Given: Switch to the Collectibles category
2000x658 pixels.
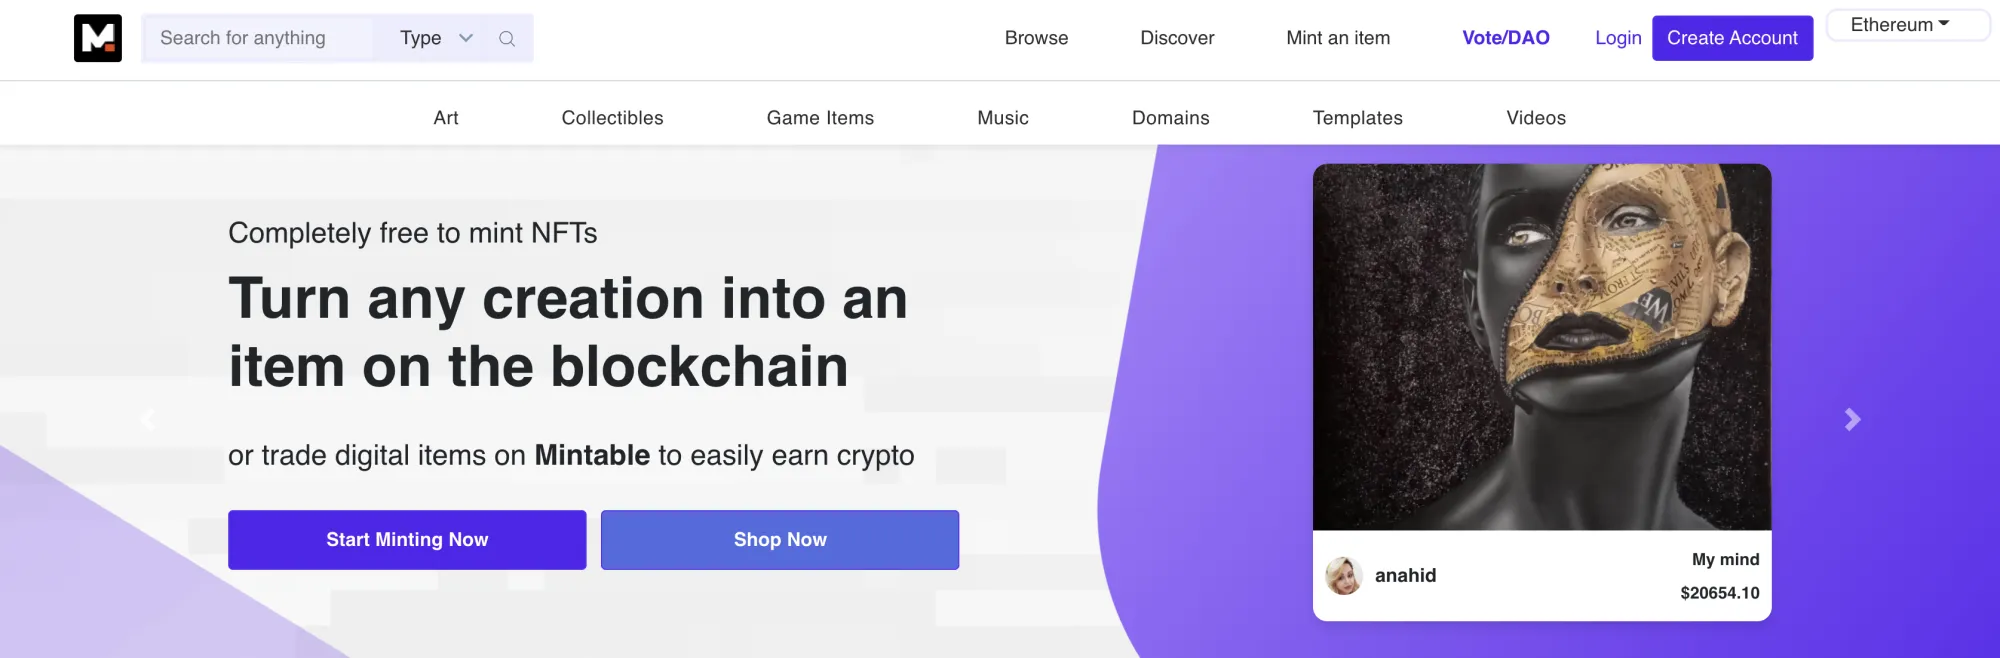Looking at the screenshot, I should tap(611, 117).
